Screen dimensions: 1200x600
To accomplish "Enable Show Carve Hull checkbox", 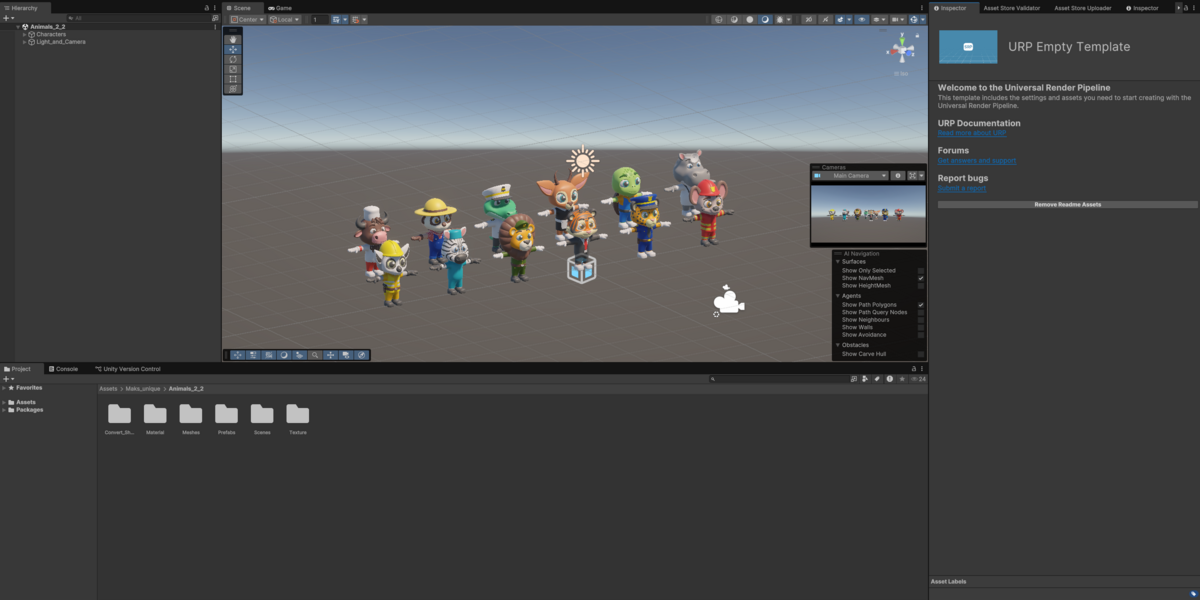I will coord(921,354).
